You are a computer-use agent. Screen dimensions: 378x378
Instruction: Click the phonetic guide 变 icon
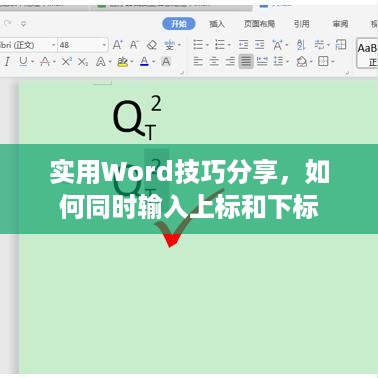[x=169, y=45]
